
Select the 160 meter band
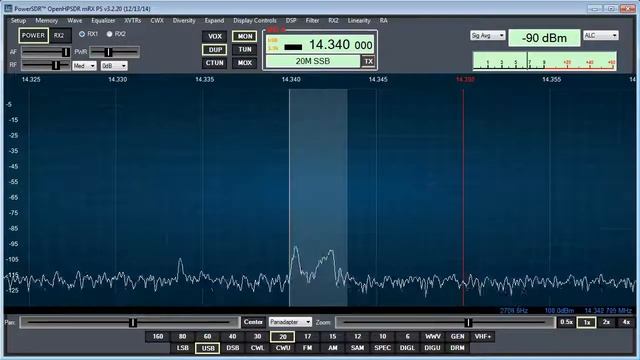tap(158, 337)
